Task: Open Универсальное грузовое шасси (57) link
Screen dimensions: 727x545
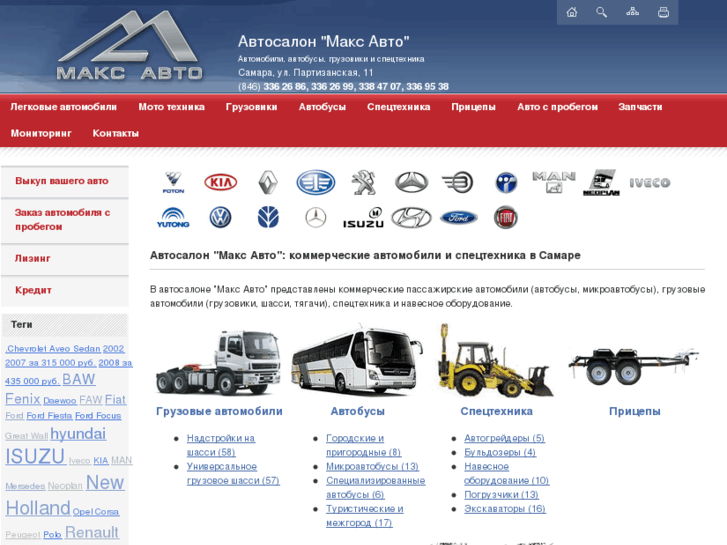Action: click(x=233, y=474)
